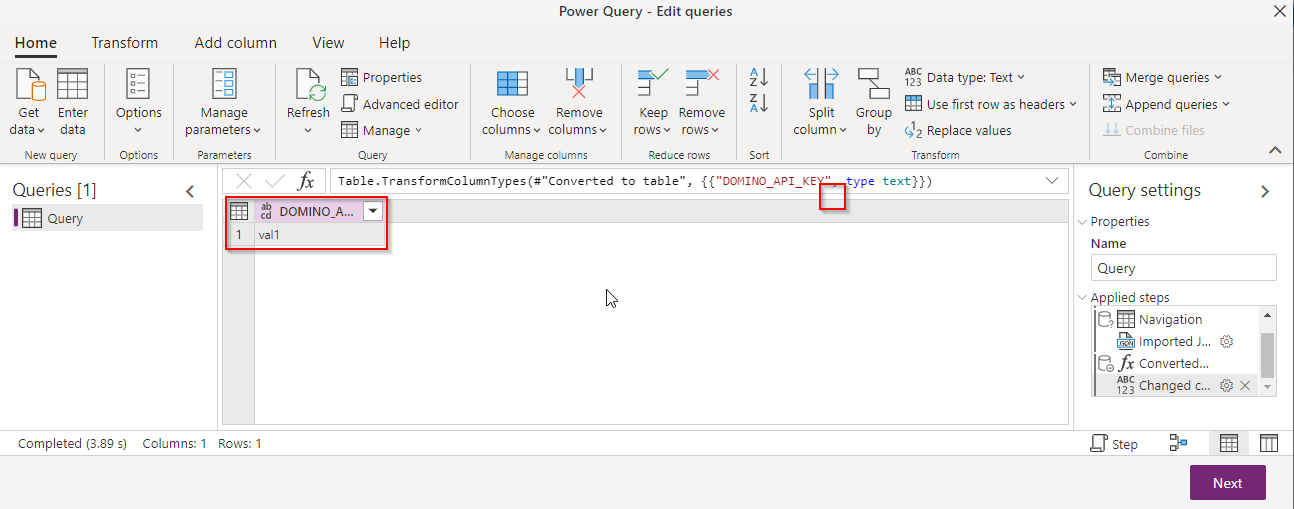Screen dimensions: 1294x509
Task: Select the val1 cell
Action: tap(319, 235)
